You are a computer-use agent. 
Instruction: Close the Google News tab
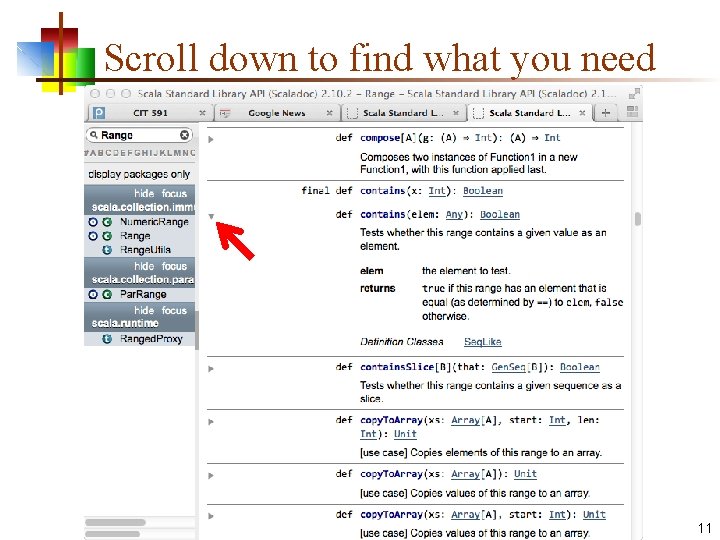coord(329,113)
